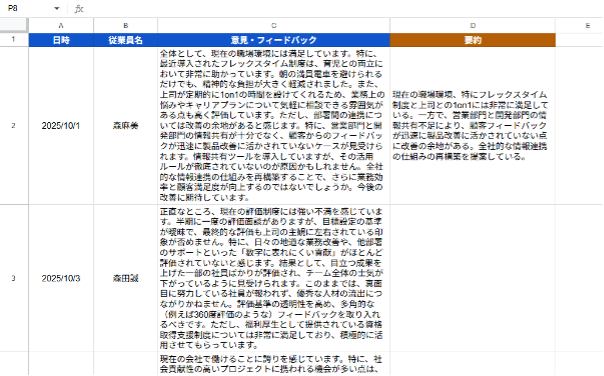Click the orange 要約 header cell

click(473, 40)
